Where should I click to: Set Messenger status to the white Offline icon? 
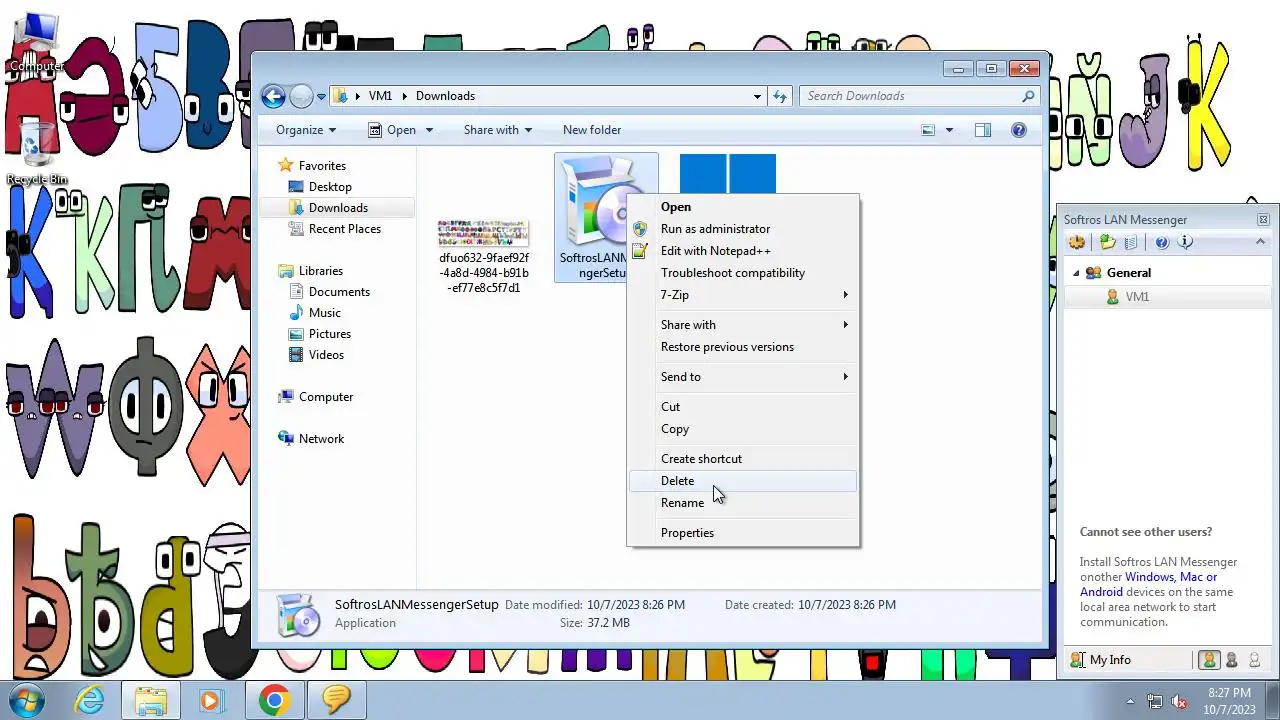point(1254,660)
